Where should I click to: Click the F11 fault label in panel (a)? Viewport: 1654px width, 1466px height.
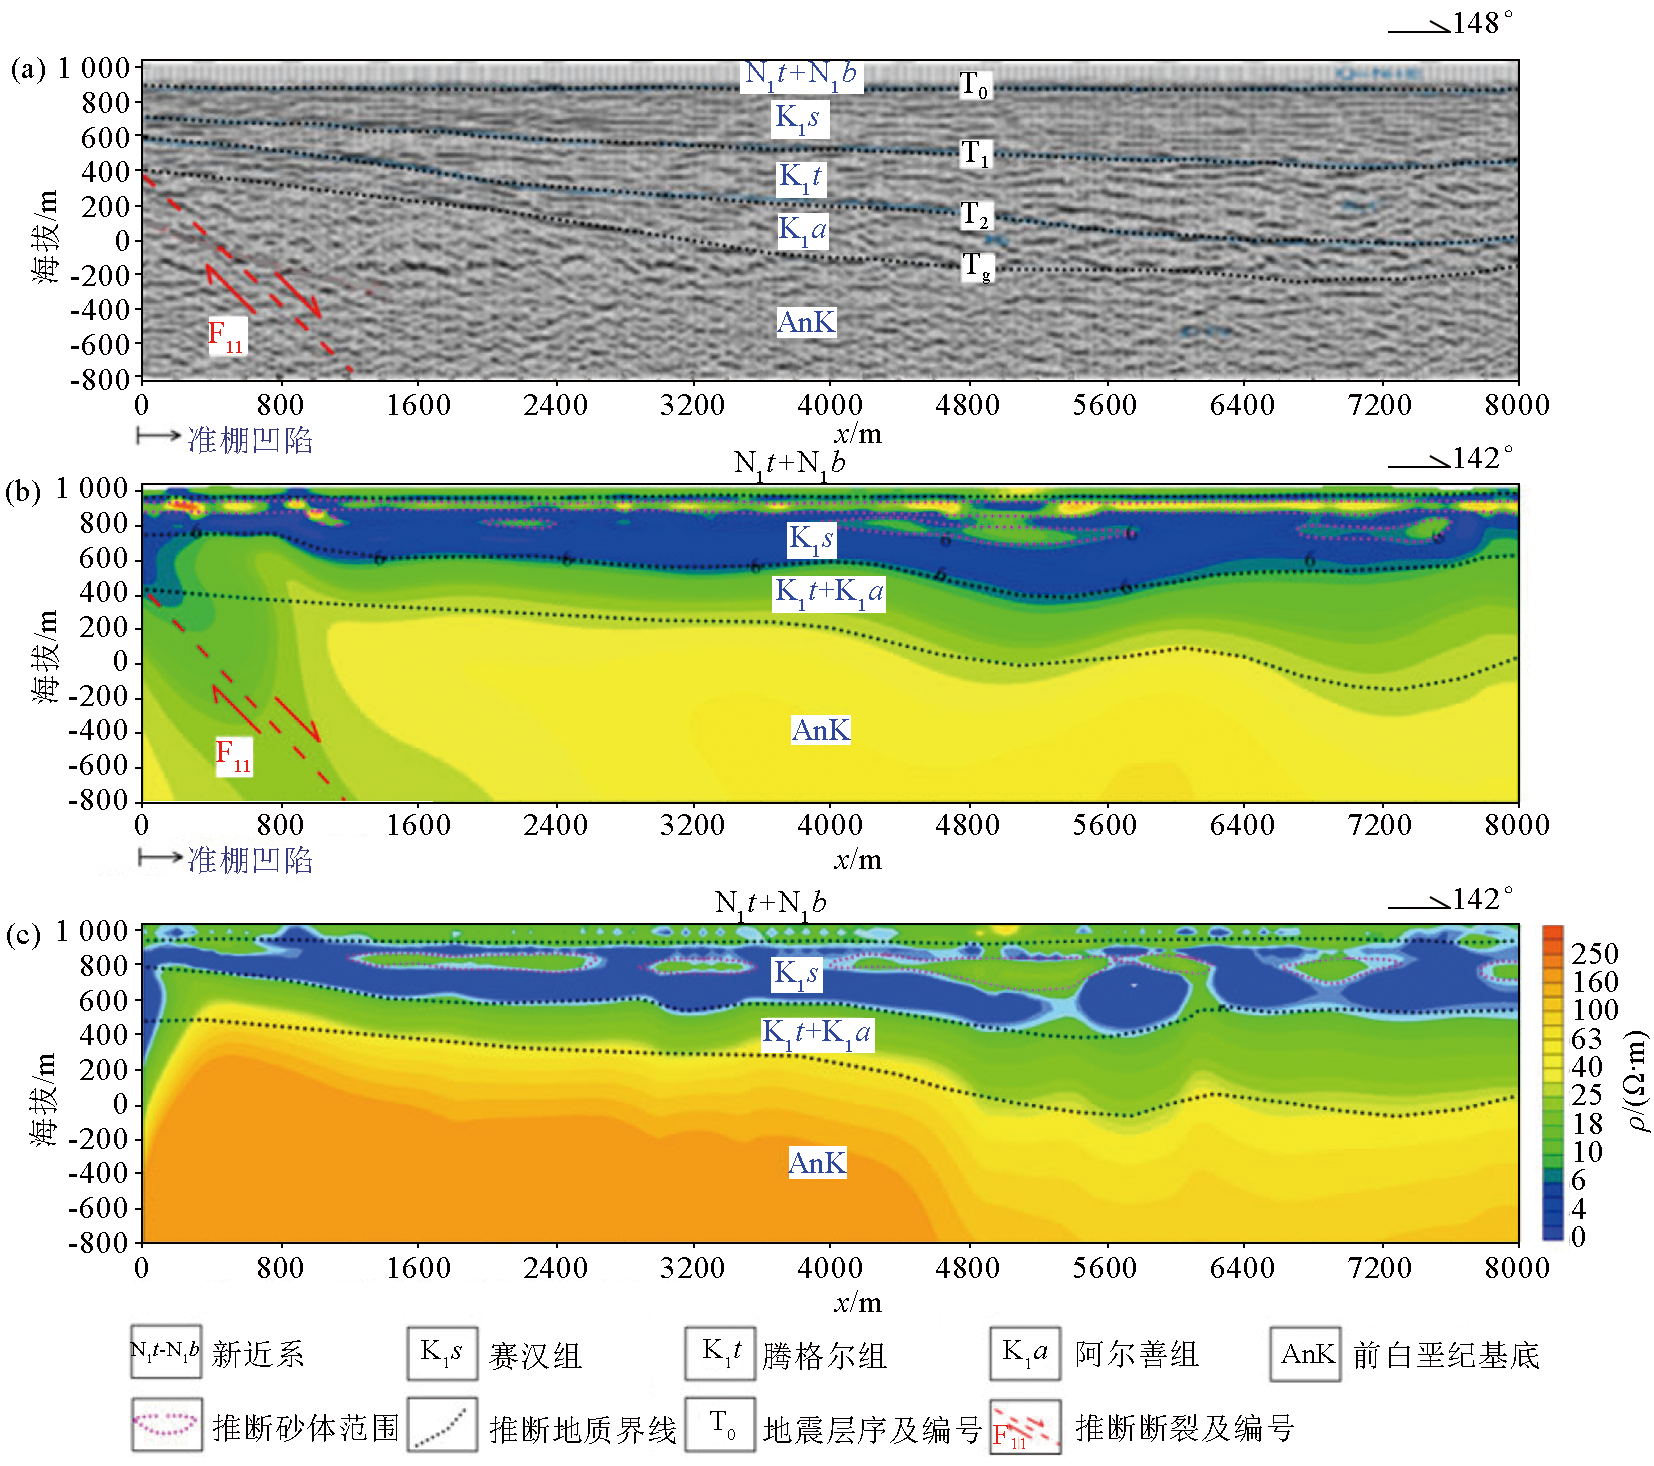[x=226, y=335]
